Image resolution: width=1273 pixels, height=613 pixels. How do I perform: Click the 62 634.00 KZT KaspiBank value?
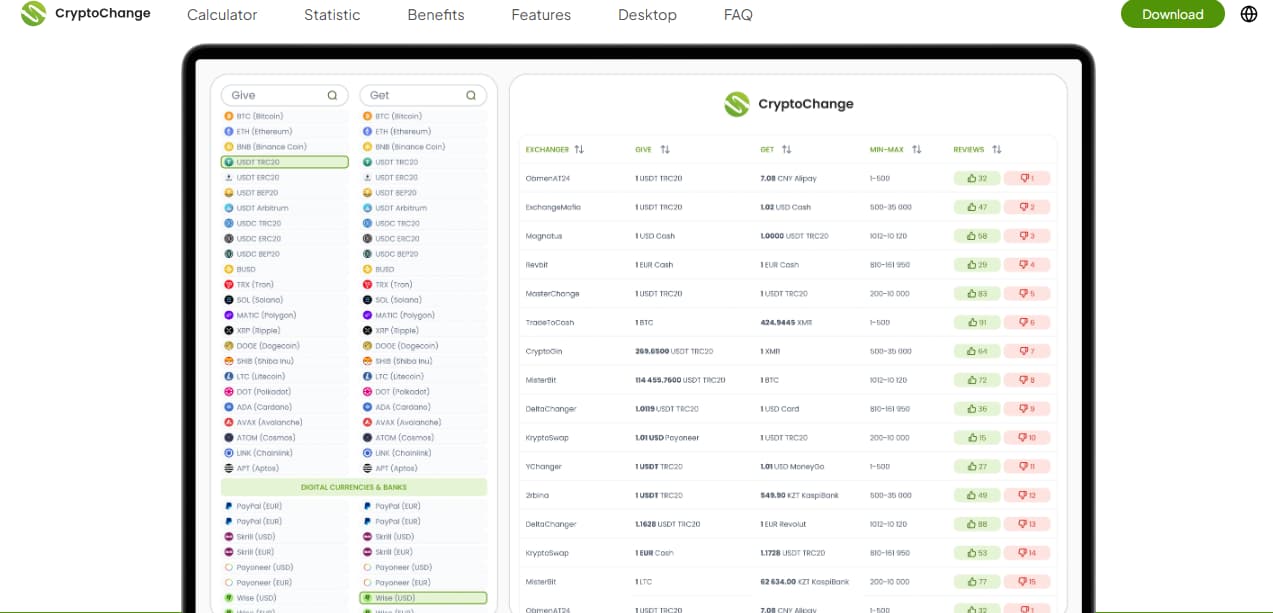click(804, 581)
